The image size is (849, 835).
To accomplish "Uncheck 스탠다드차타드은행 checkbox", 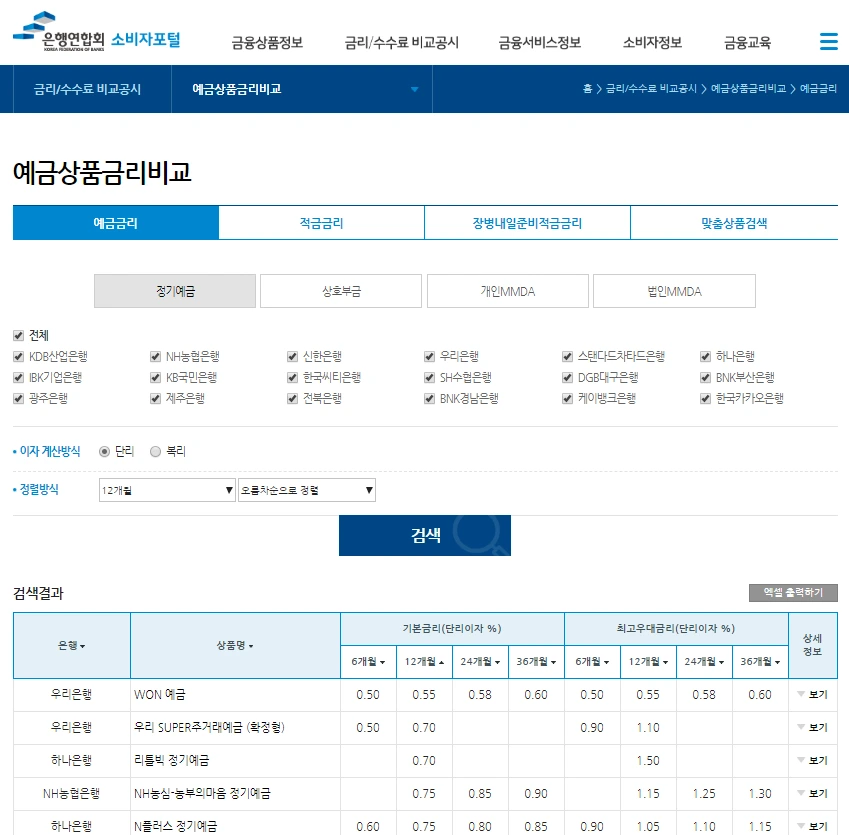I will [567, 356].
